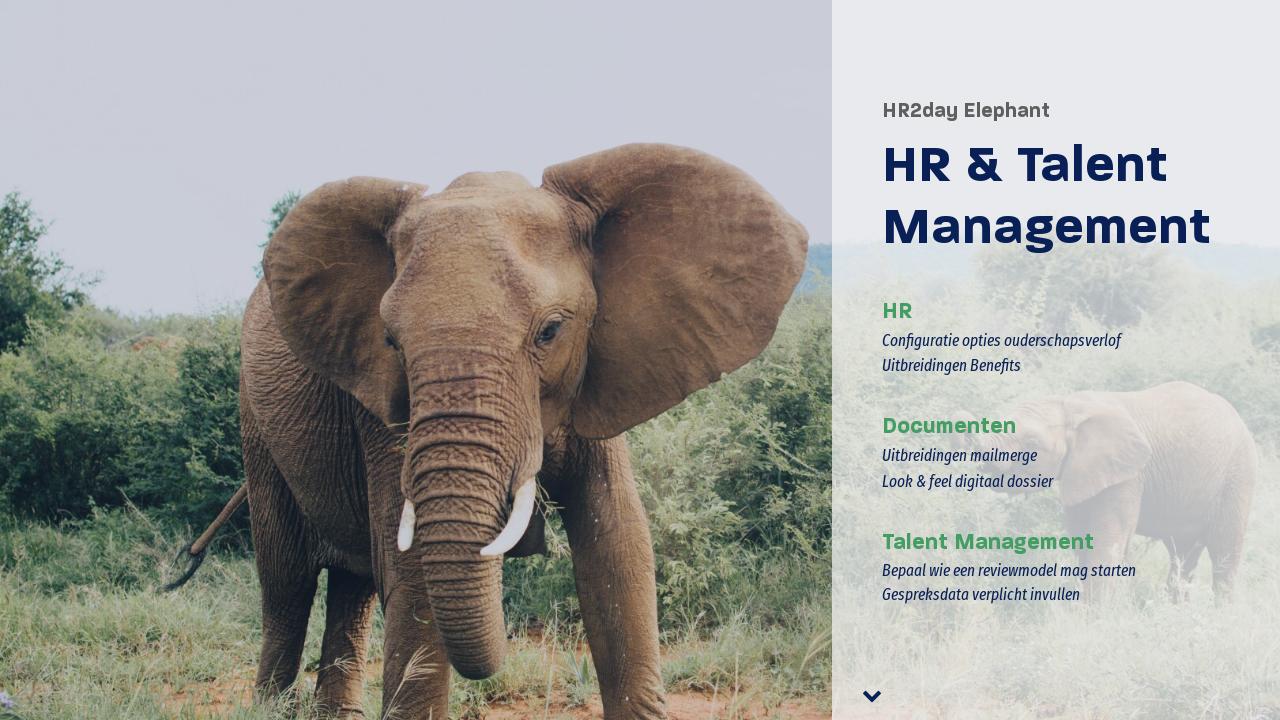Select 'Configuratie opties ouderschapsverlof' item

pos(1001,340)
